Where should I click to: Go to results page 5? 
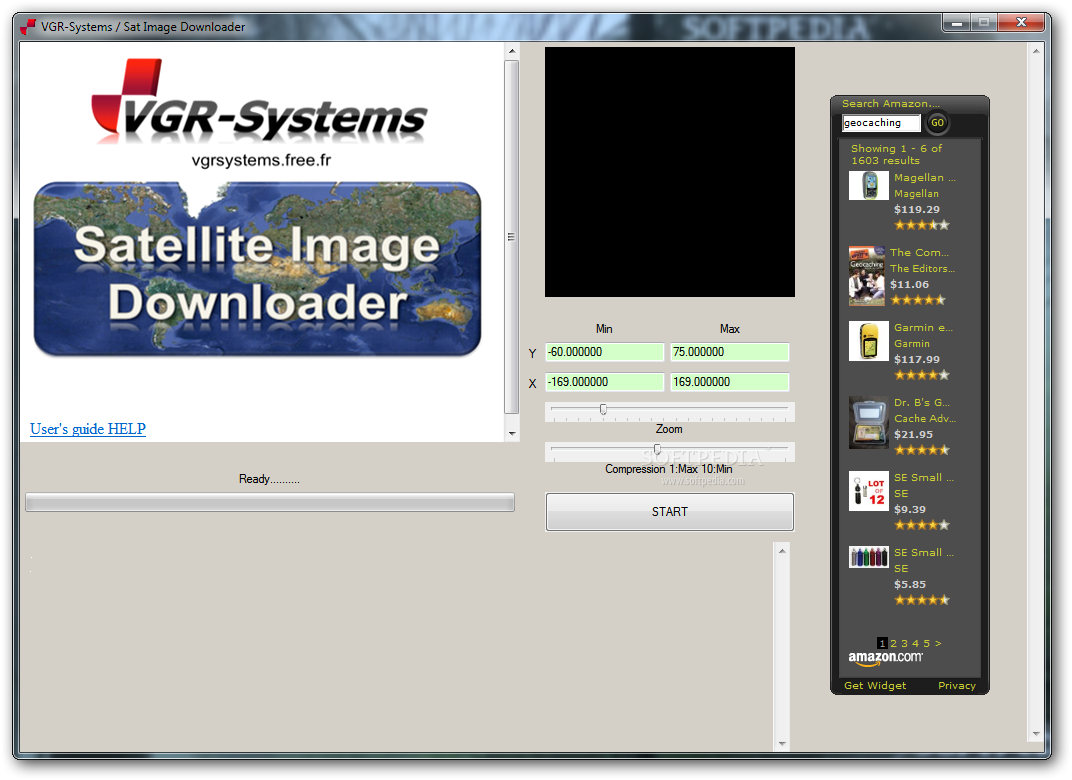[x=926, y=643]
